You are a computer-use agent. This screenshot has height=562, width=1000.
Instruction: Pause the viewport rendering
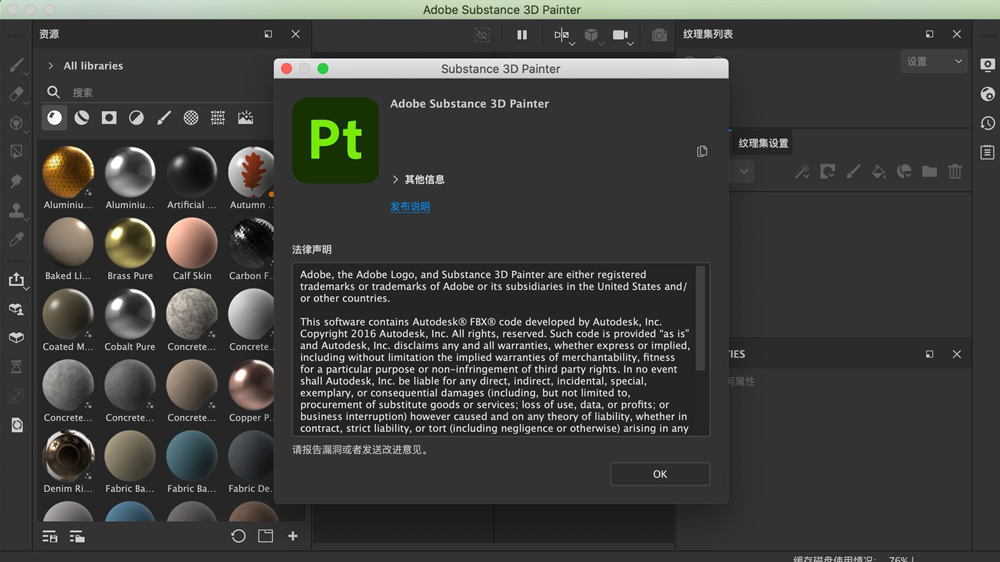pos(522,35)
